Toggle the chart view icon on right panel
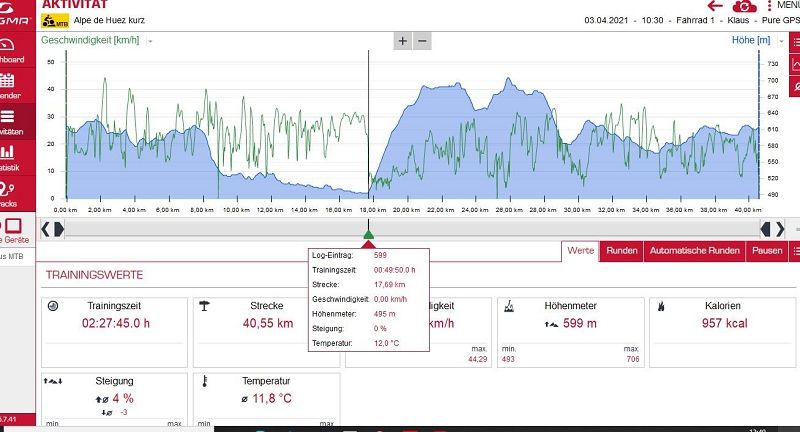Screen dimensions: 800x432 (x=794, y=66)
